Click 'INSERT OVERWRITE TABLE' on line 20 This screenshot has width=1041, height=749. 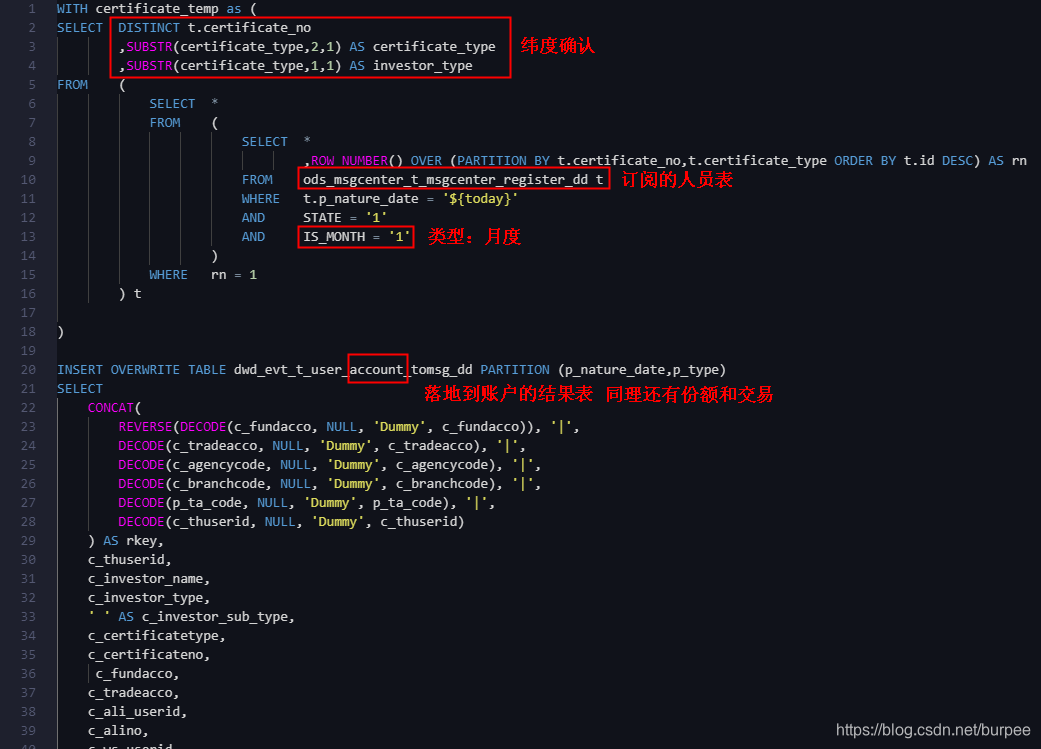141,370
